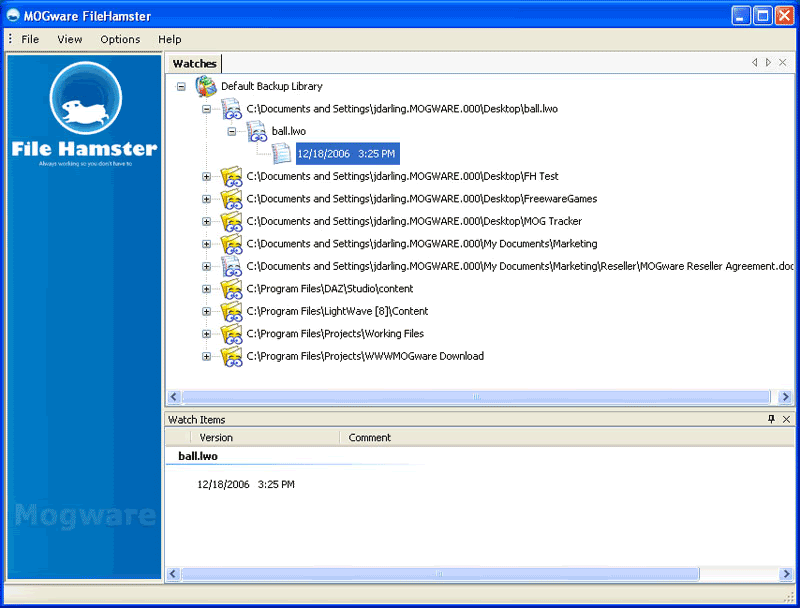Click the File Hamster logo

[x=84, y=110]
